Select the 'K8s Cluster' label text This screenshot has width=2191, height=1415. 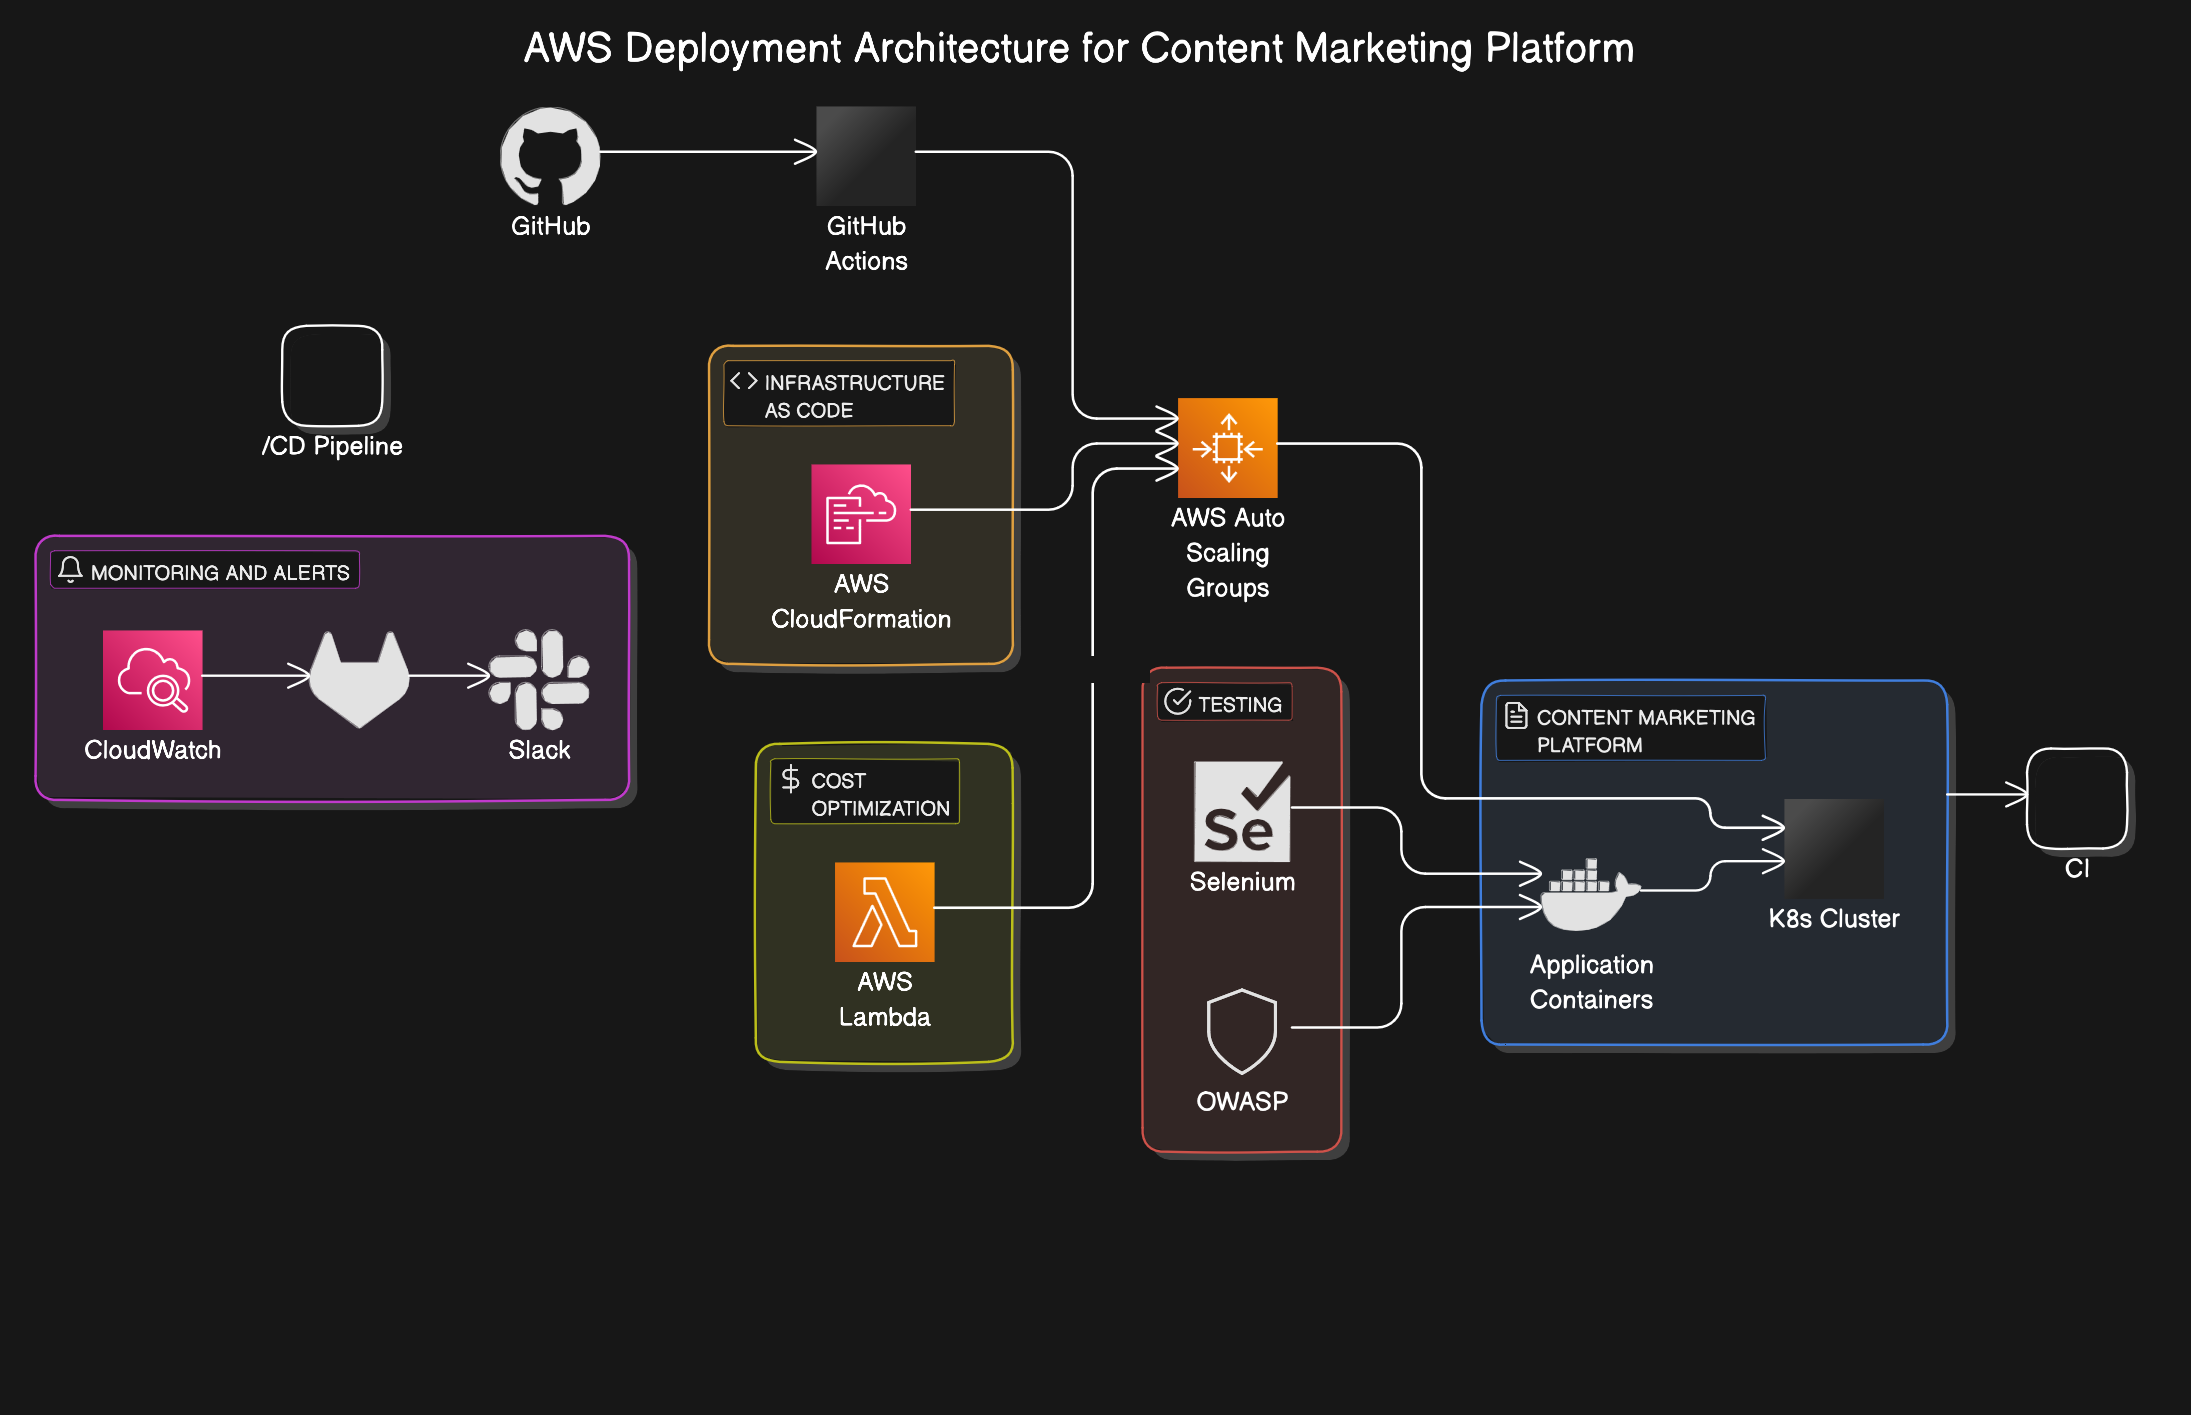1834,919
